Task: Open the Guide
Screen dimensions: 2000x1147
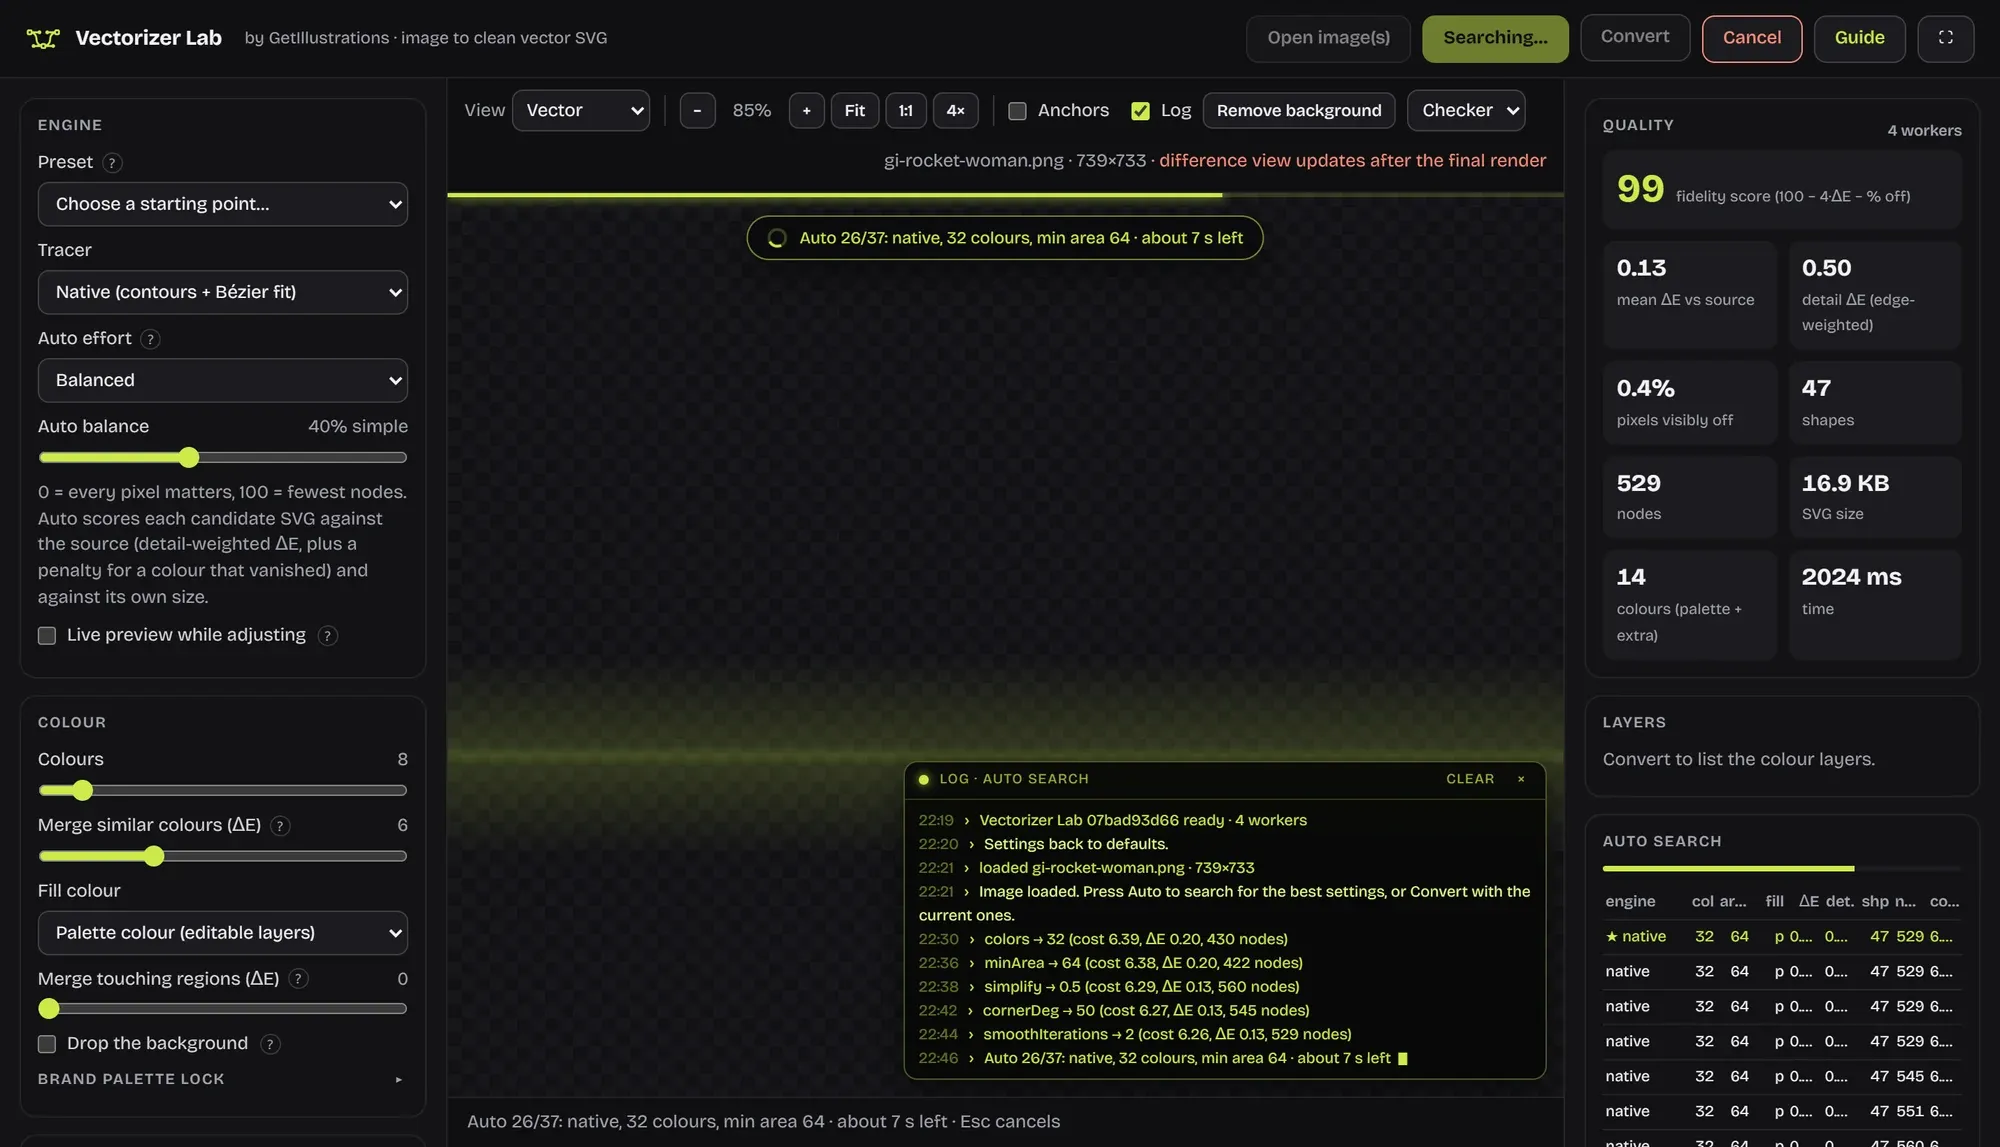Action: 1859,38
